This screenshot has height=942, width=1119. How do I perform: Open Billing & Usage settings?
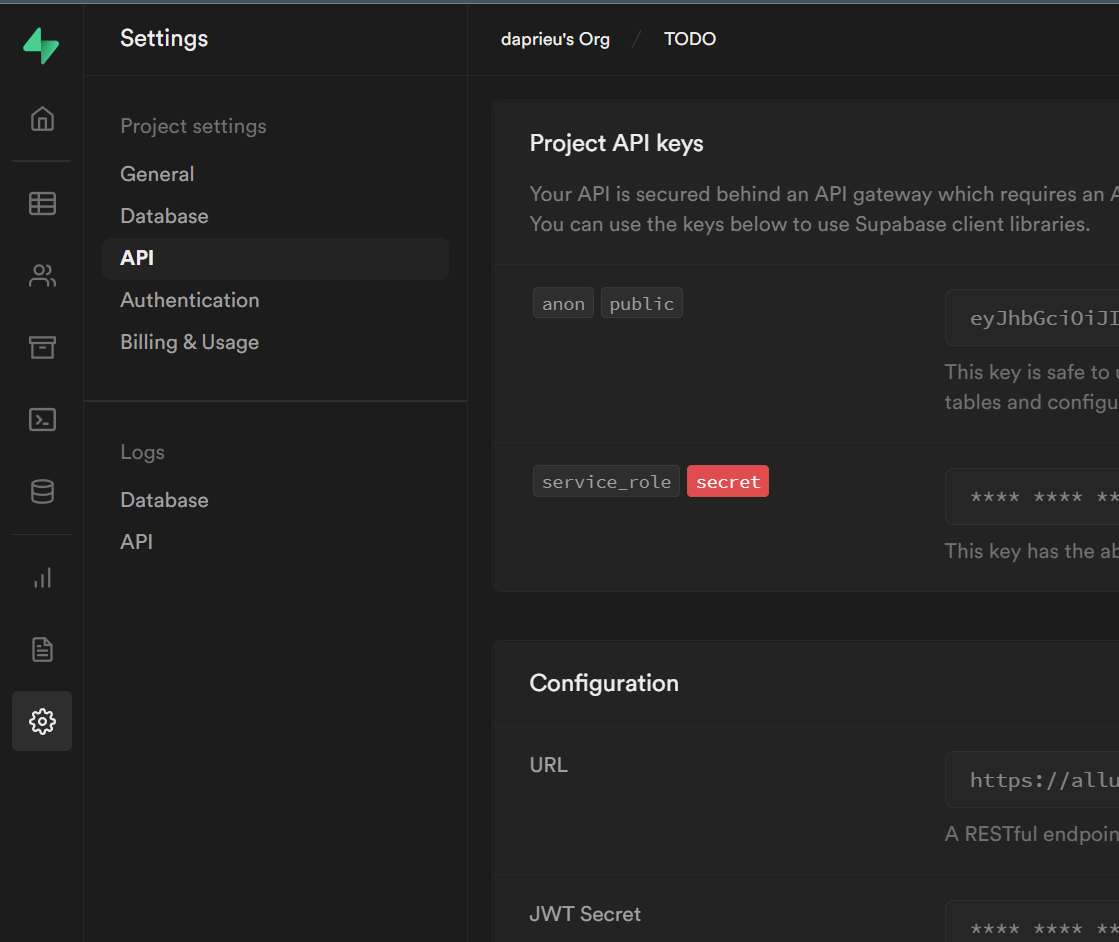tap(189, 343)
